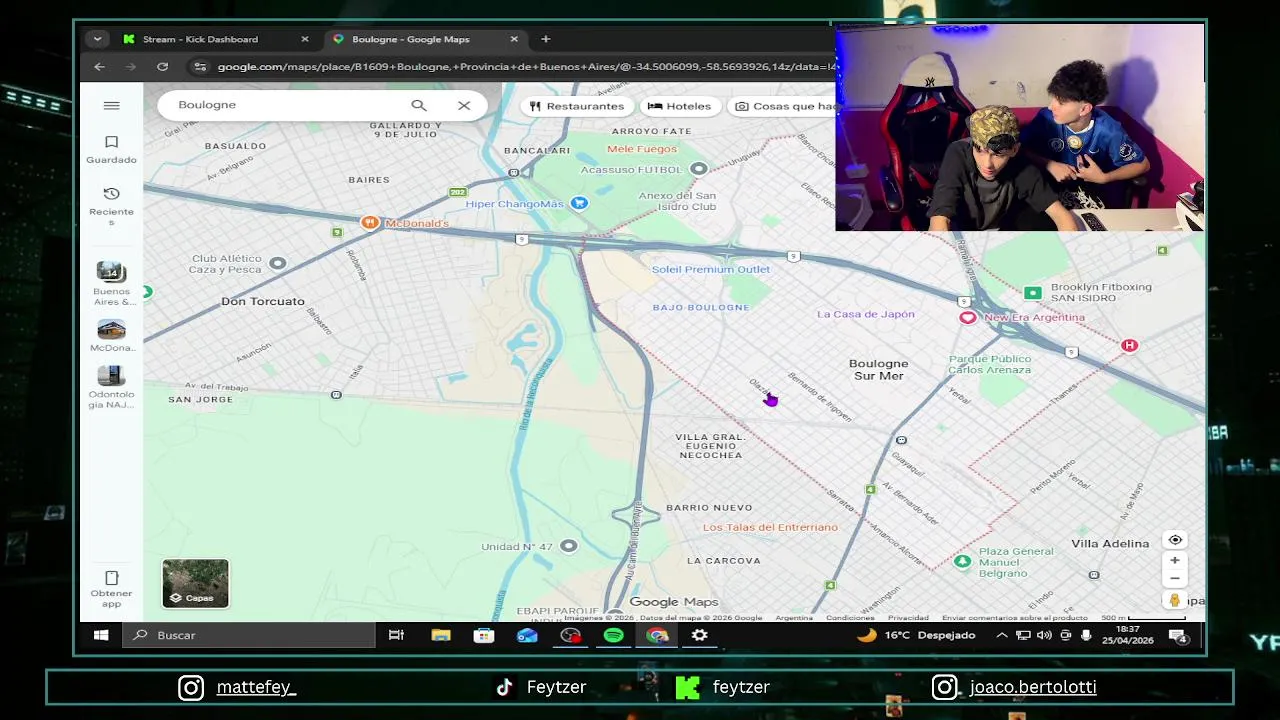
Task: Click the Chrome address bar URL
Action: [x=526, y=66]
